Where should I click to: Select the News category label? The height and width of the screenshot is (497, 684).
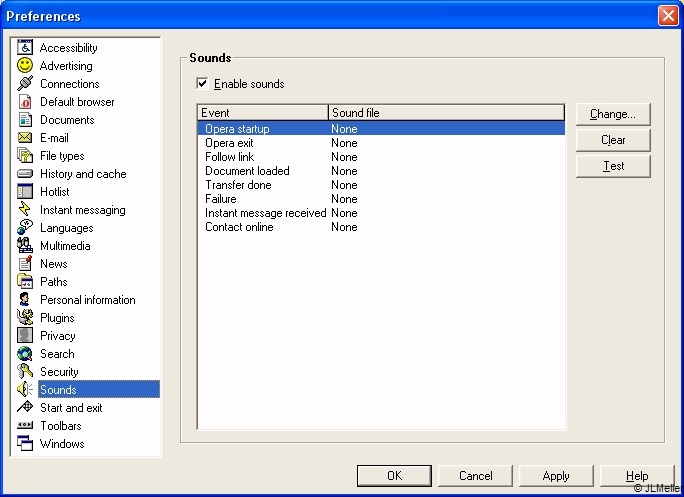pos(54,264)
